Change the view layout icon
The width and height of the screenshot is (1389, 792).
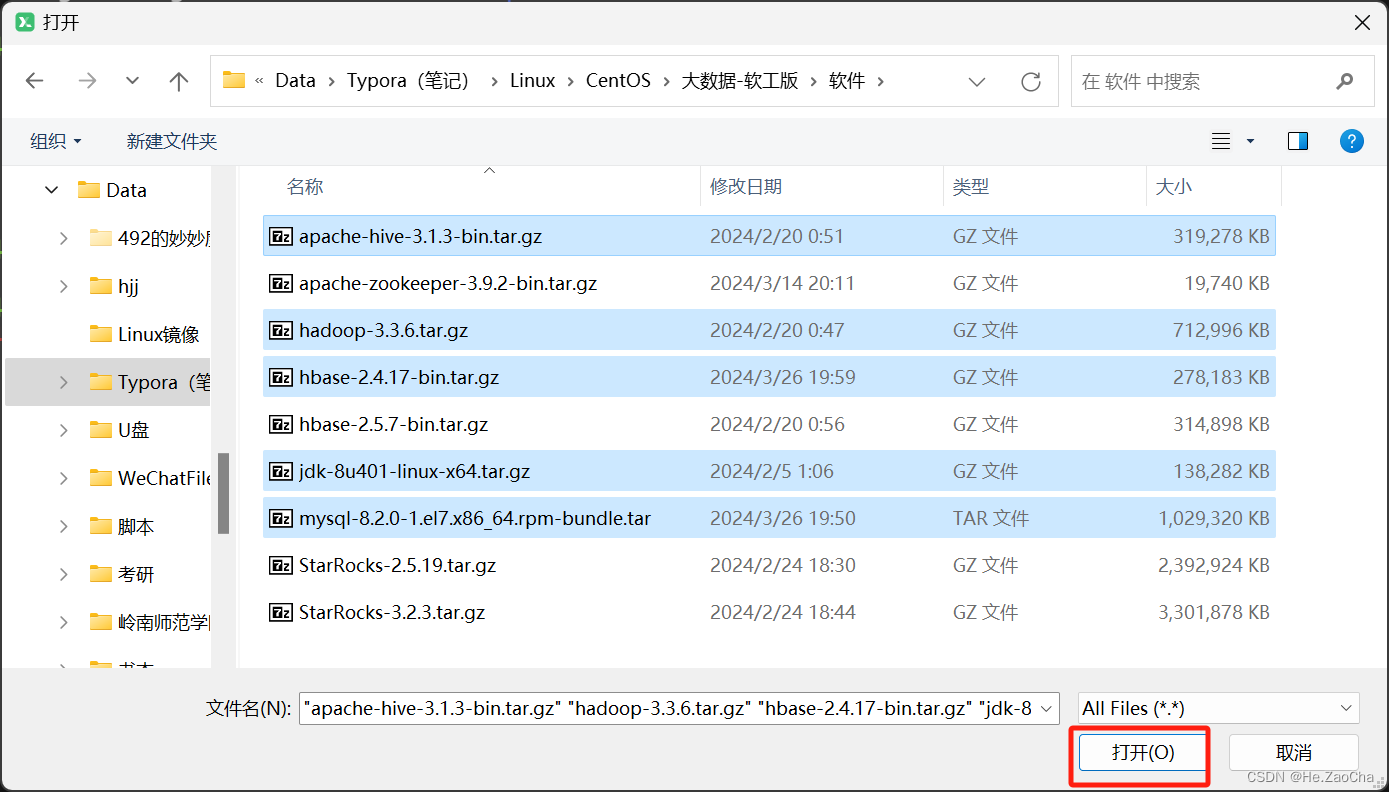point(1221,141)
